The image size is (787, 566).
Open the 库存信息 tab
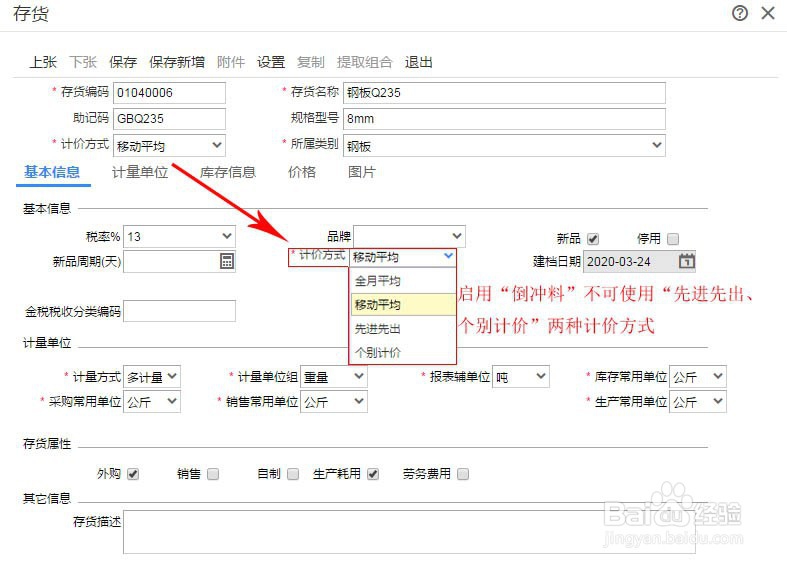[x=228, y=173]
